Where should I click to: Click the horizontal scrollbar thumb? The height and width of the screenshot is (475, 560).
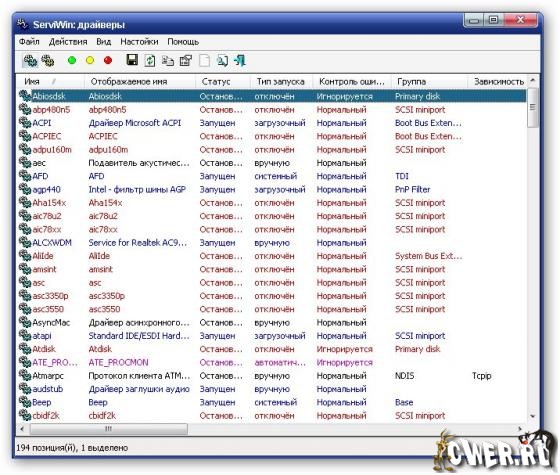(109, 429)
